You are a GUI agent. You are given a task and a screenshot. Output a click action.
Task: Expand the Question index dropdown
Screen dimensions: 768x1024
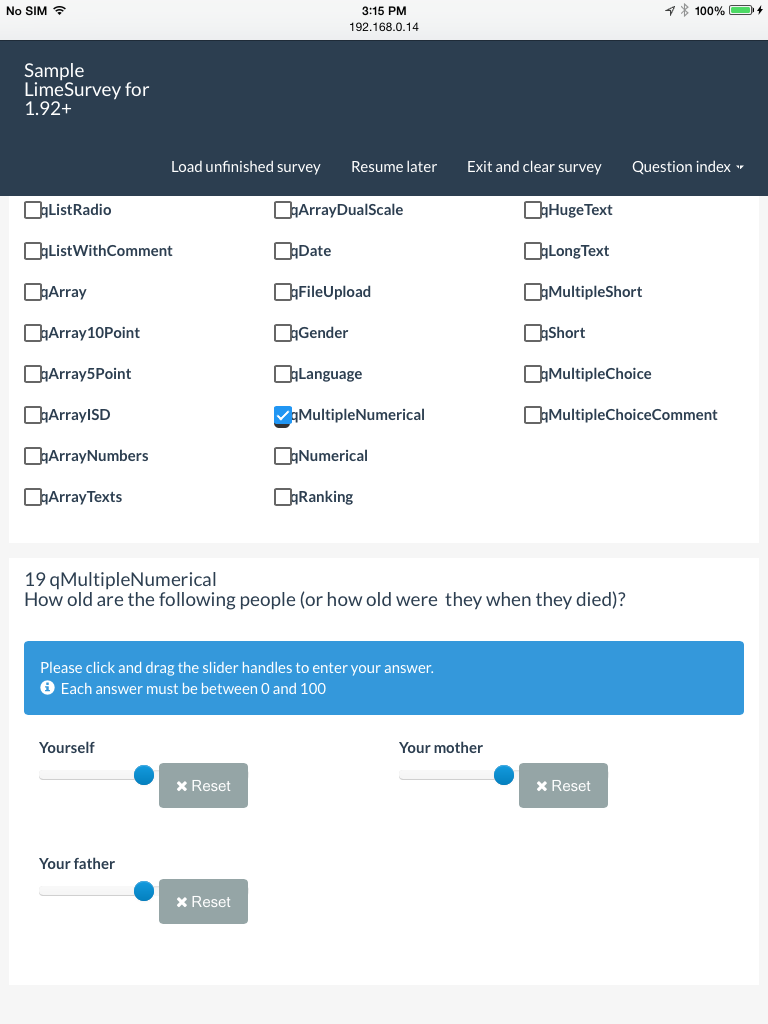[x=688, y=167]
